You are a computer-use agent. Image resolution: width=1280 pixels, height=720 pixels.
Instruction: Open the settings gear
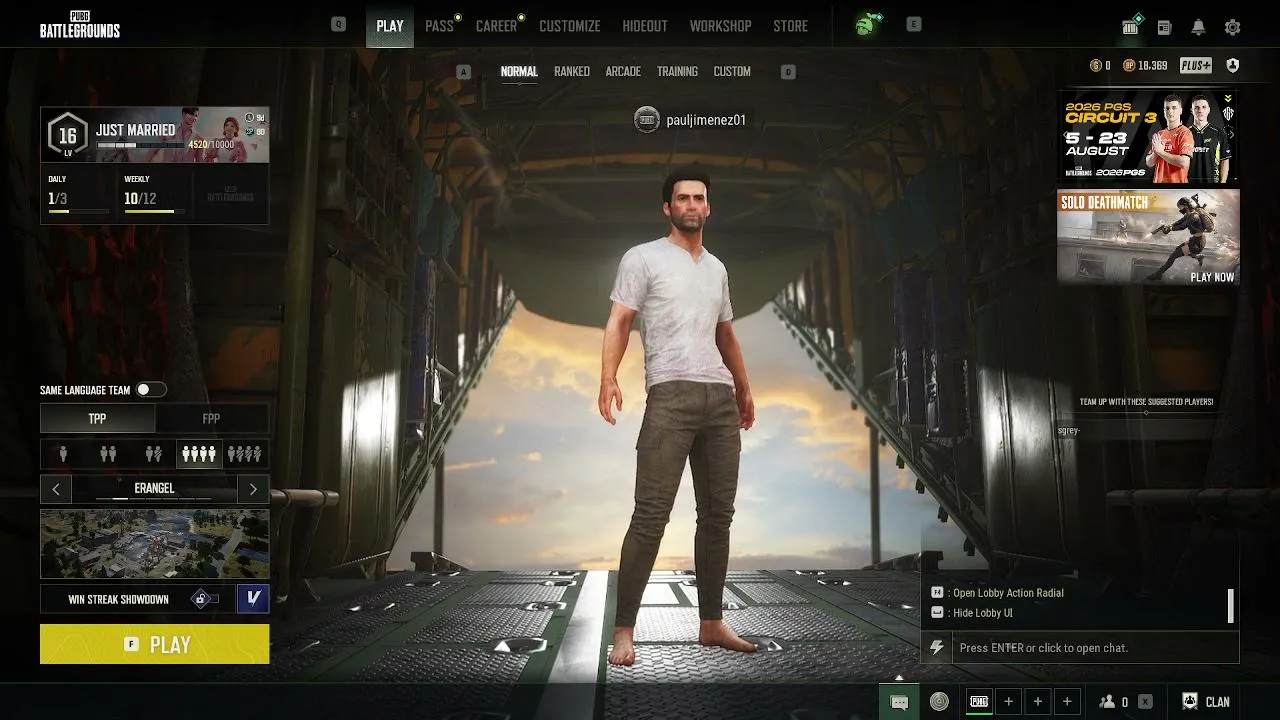click(x=1232, y=28)
